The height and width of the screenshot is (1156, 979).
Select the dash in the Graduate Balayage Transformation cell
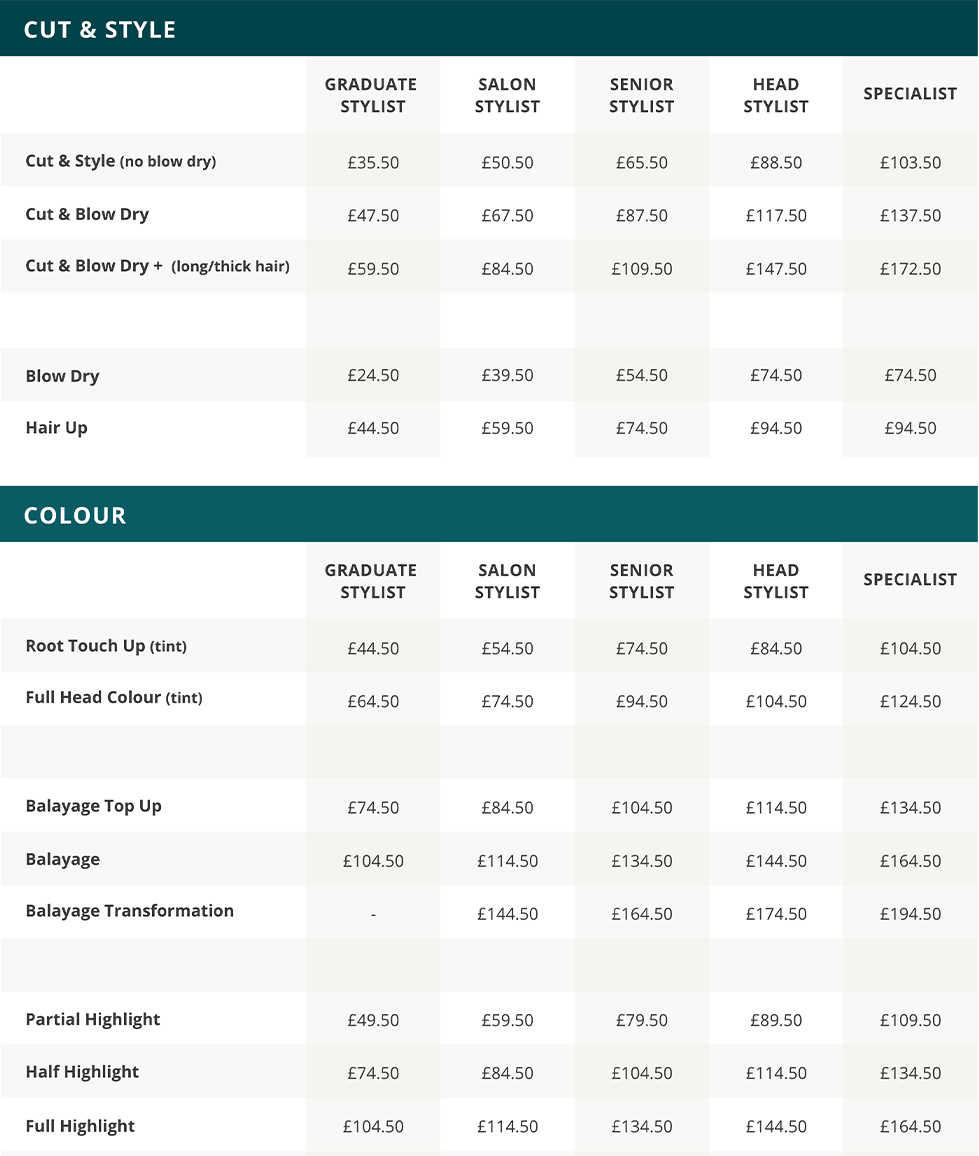373,914
